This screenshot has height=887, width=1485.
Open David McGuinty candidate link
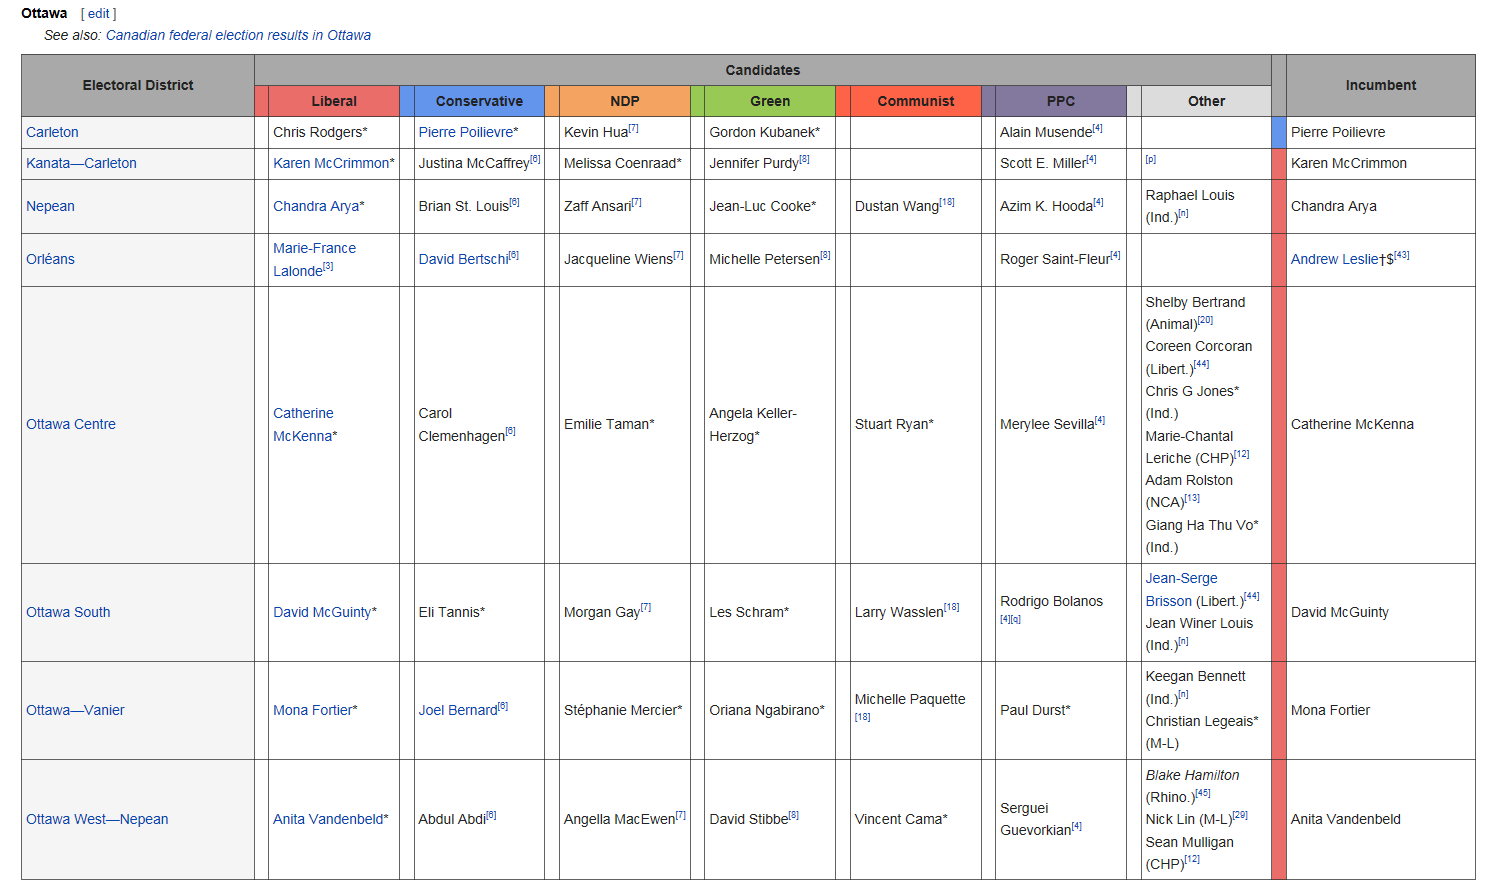point(322,612)
